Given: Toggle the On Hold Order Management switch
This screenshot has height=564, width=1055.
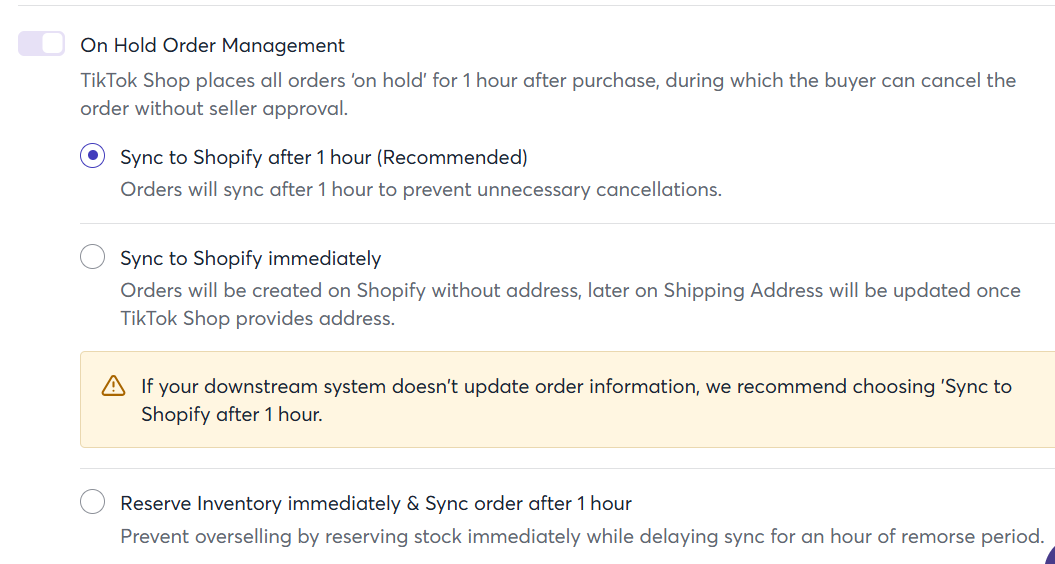Looking at the screenshot, I should point(42,44).
